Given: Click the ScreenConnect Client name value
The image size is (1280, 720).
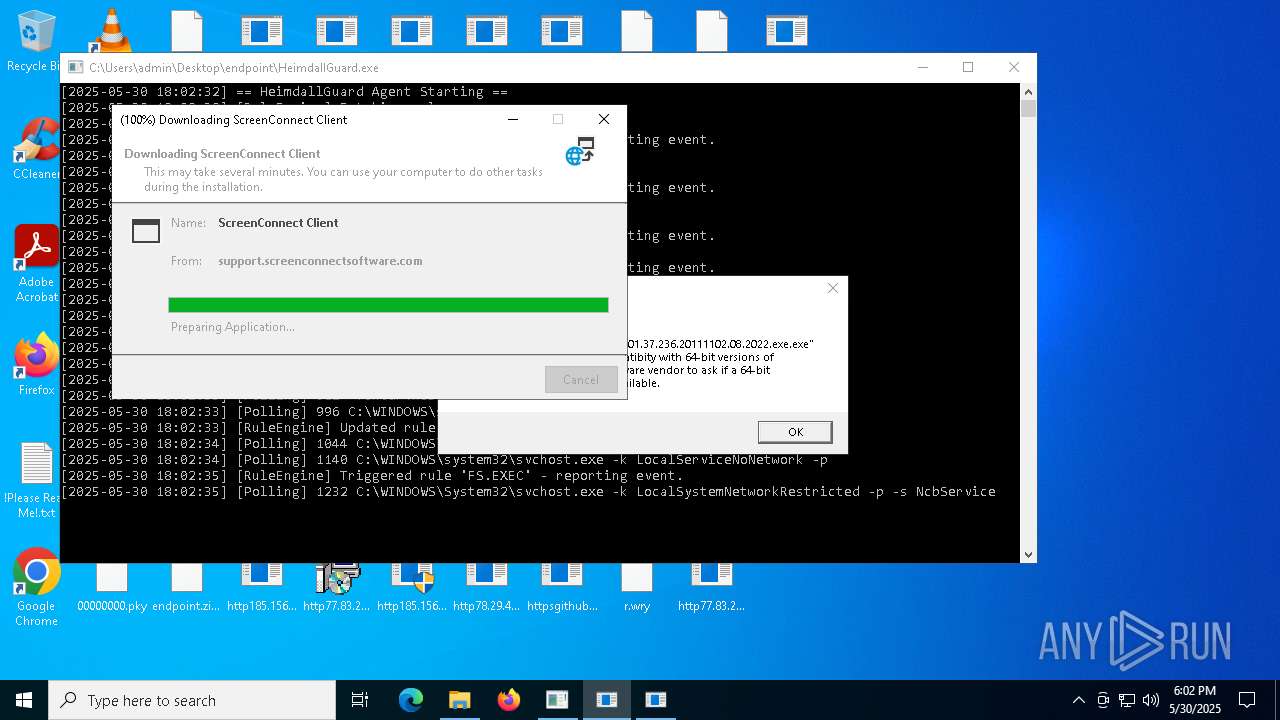Looking at the screenshot, I should (x=278, y=223).
